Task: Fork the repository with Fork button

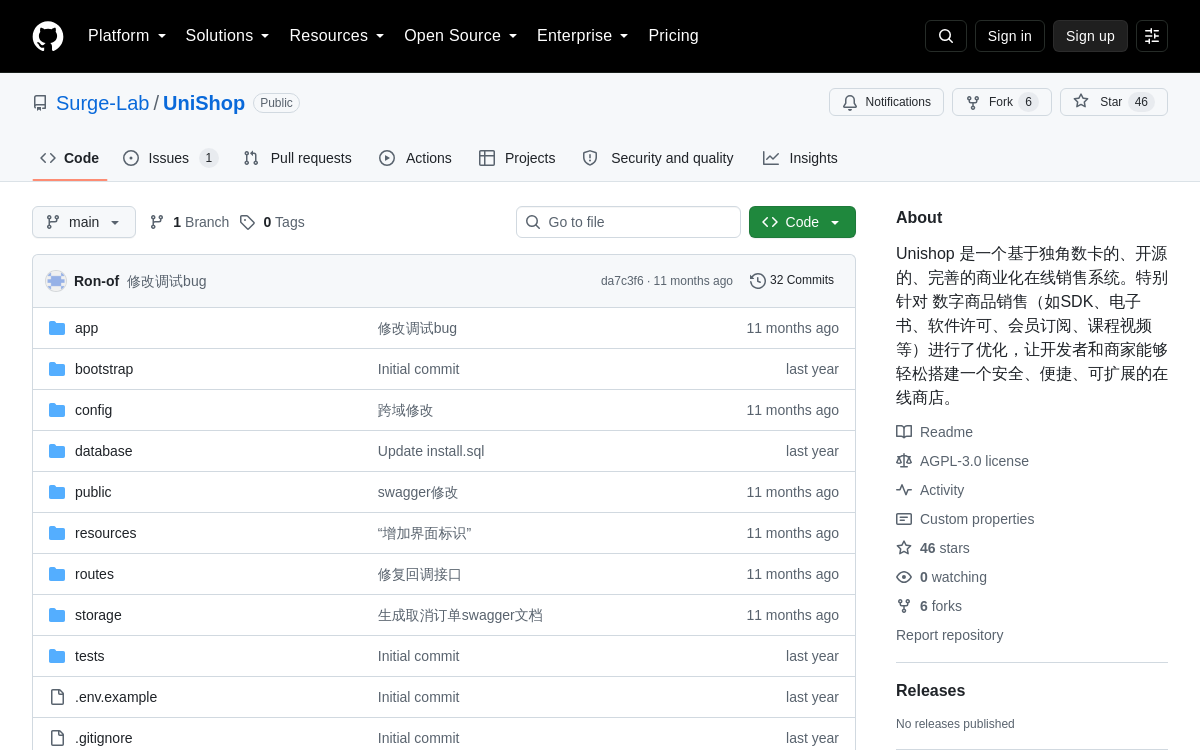Action: [x=1002, y=102]
